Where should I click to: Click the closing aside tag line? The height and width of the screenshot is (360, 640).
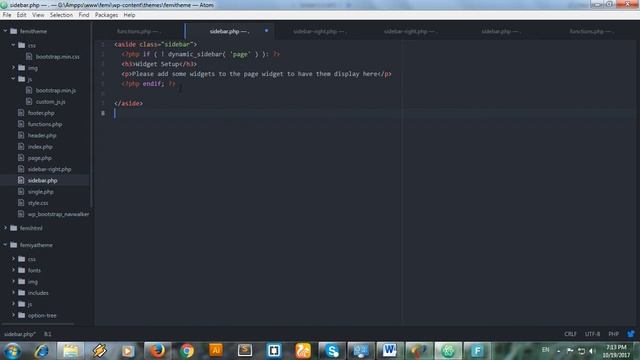point(129,103)
